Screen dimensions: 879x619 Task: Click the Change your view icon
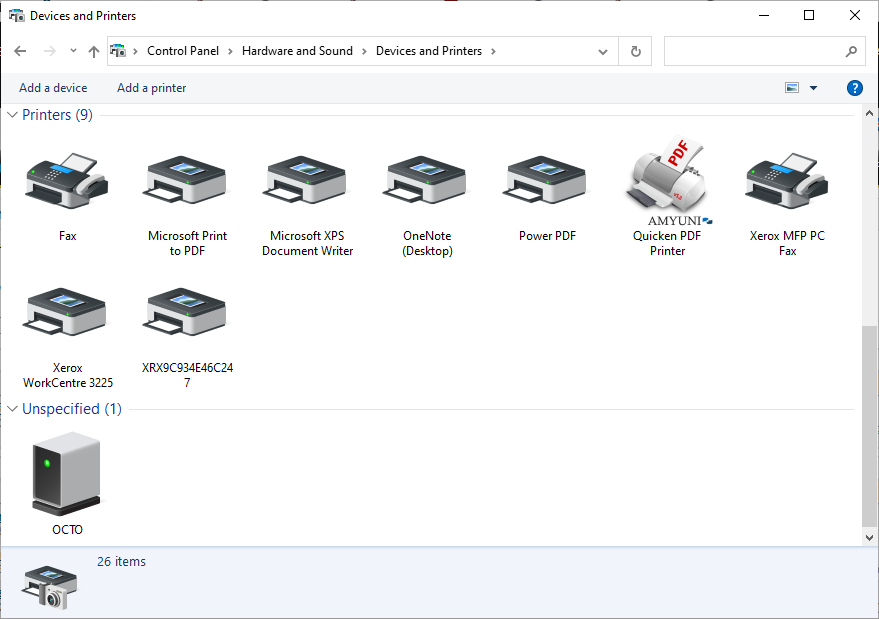point(792,88)
